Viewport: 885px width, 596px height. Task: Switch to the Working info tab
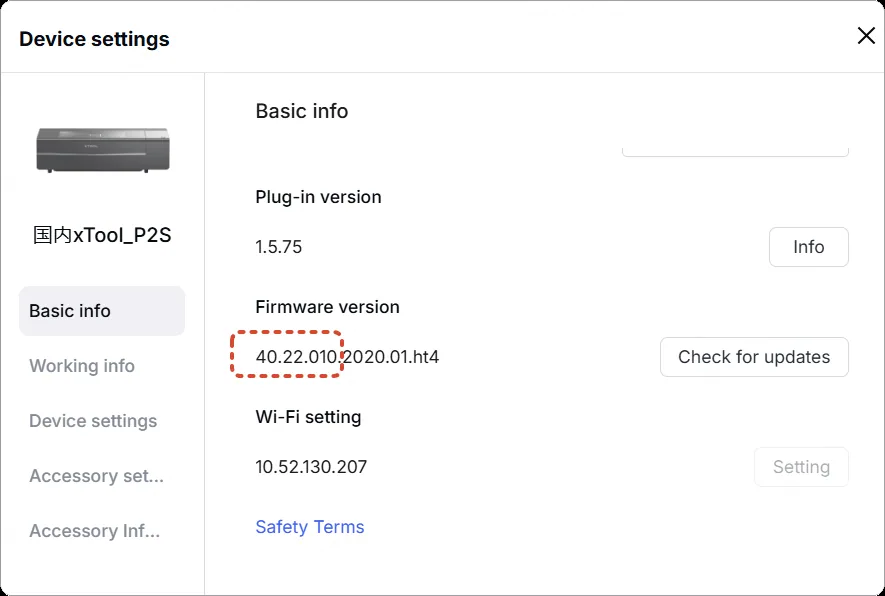point(82,366)
